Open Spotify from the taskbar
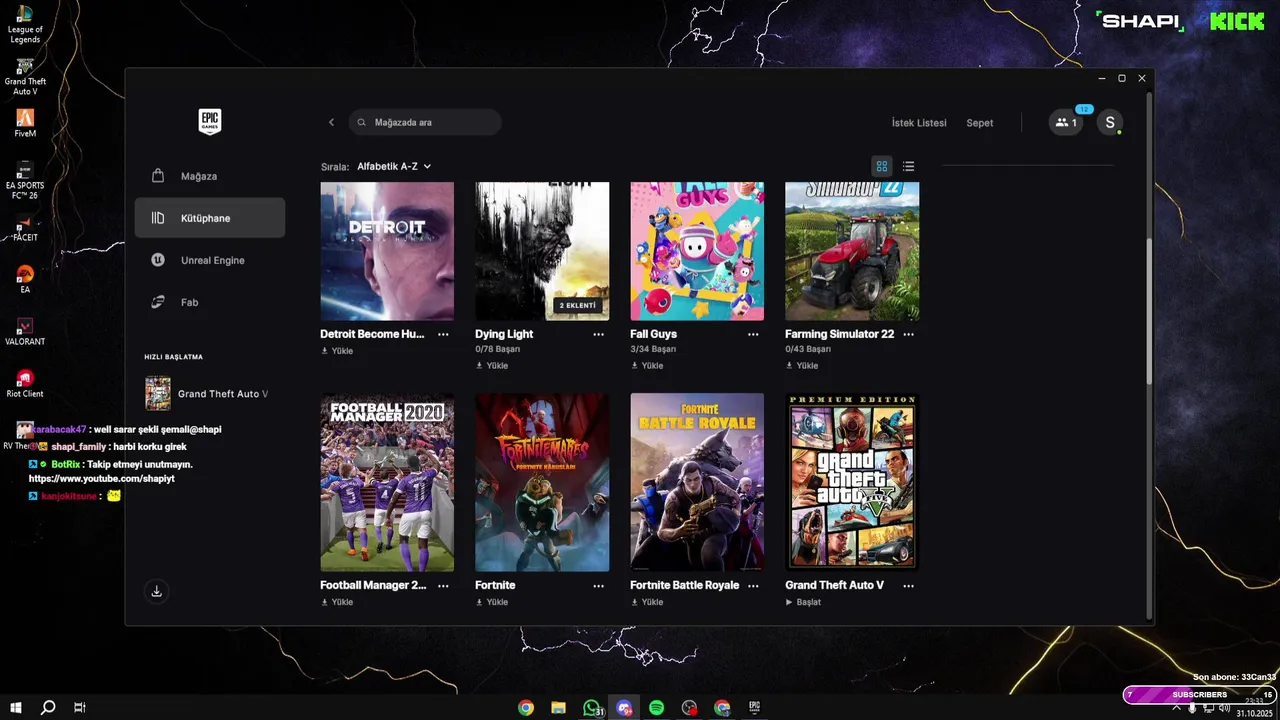1280x720 pixels. point(657,707)
